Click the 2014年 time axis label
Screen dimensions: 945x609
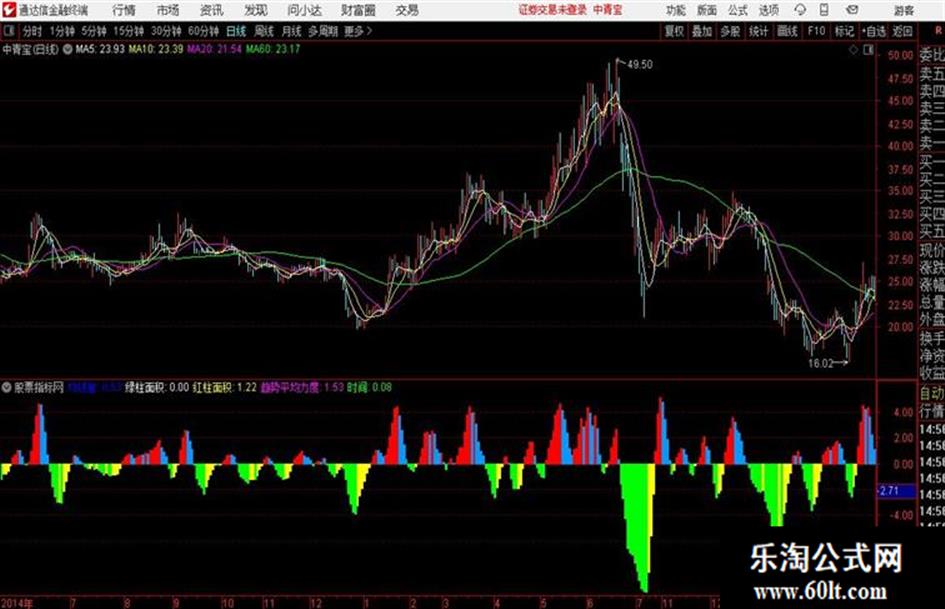17,603
